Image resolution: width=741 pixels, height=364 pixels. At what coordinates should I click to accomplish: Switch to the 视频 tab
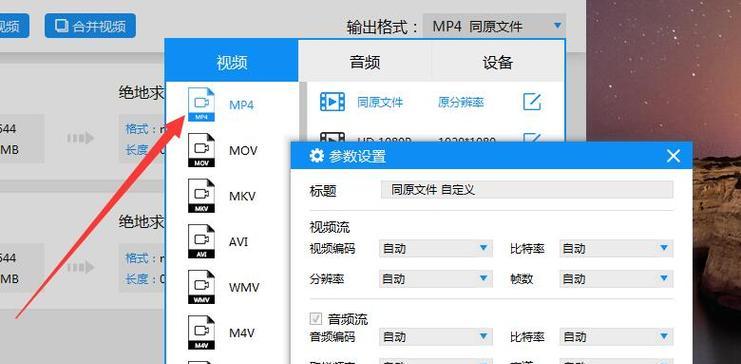point(232,61)
